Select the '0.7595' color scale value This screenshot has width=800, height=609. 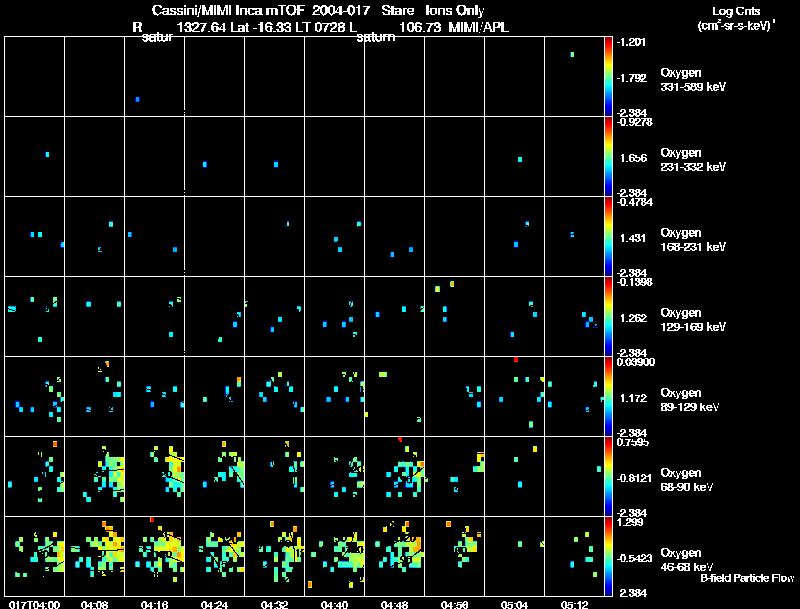point(633,442)
